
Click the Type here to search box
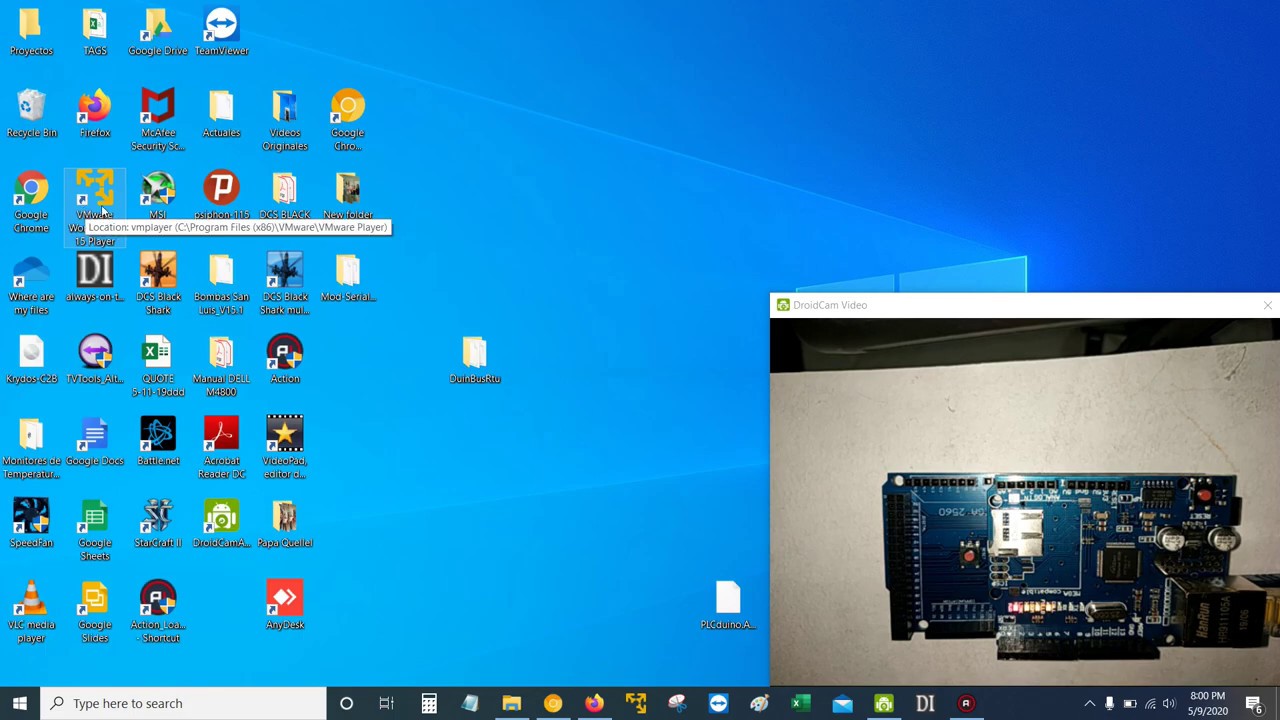(184, 703)
